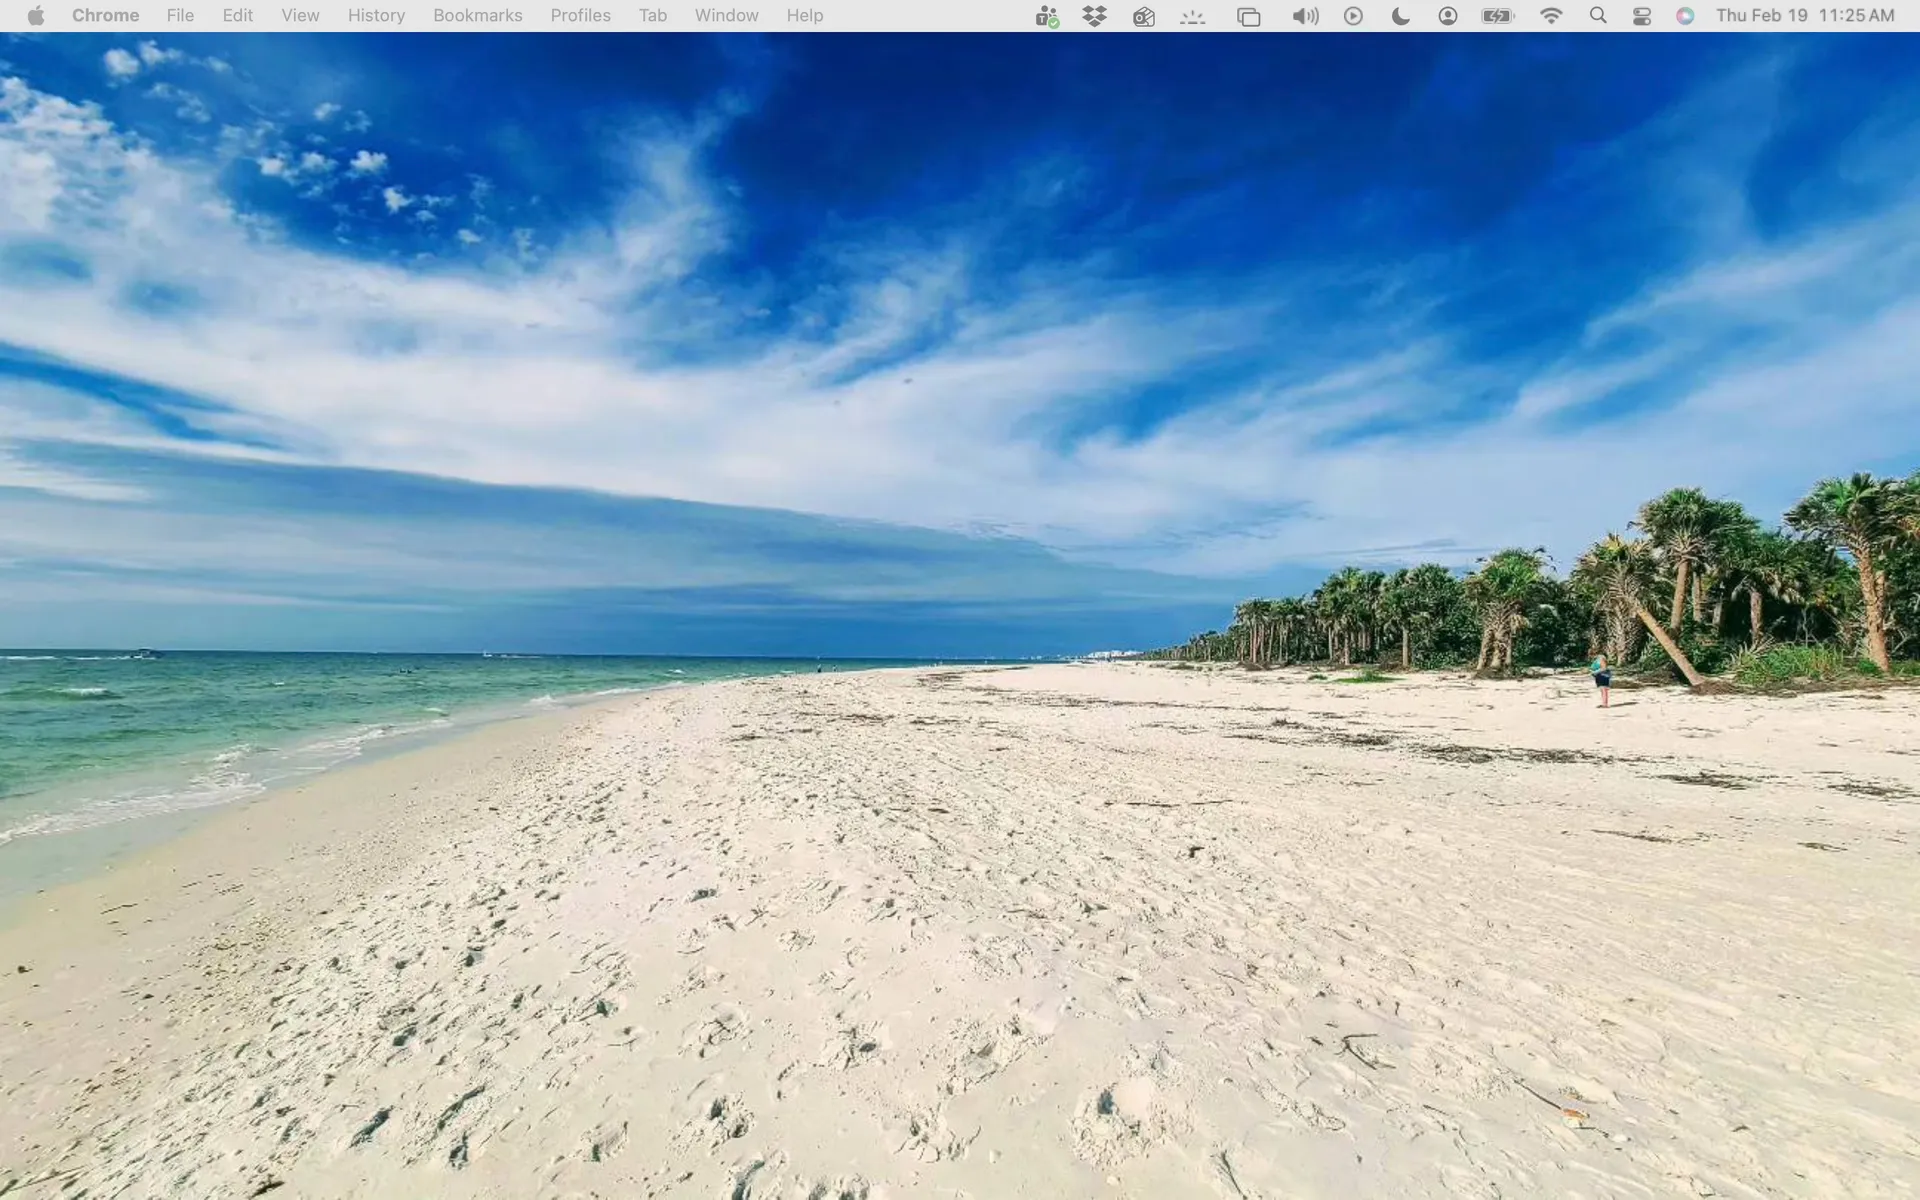Image resolution: width=1920 pixels, height=1200 pixels.
Task: Open the History menu
Action: [376, 16]
